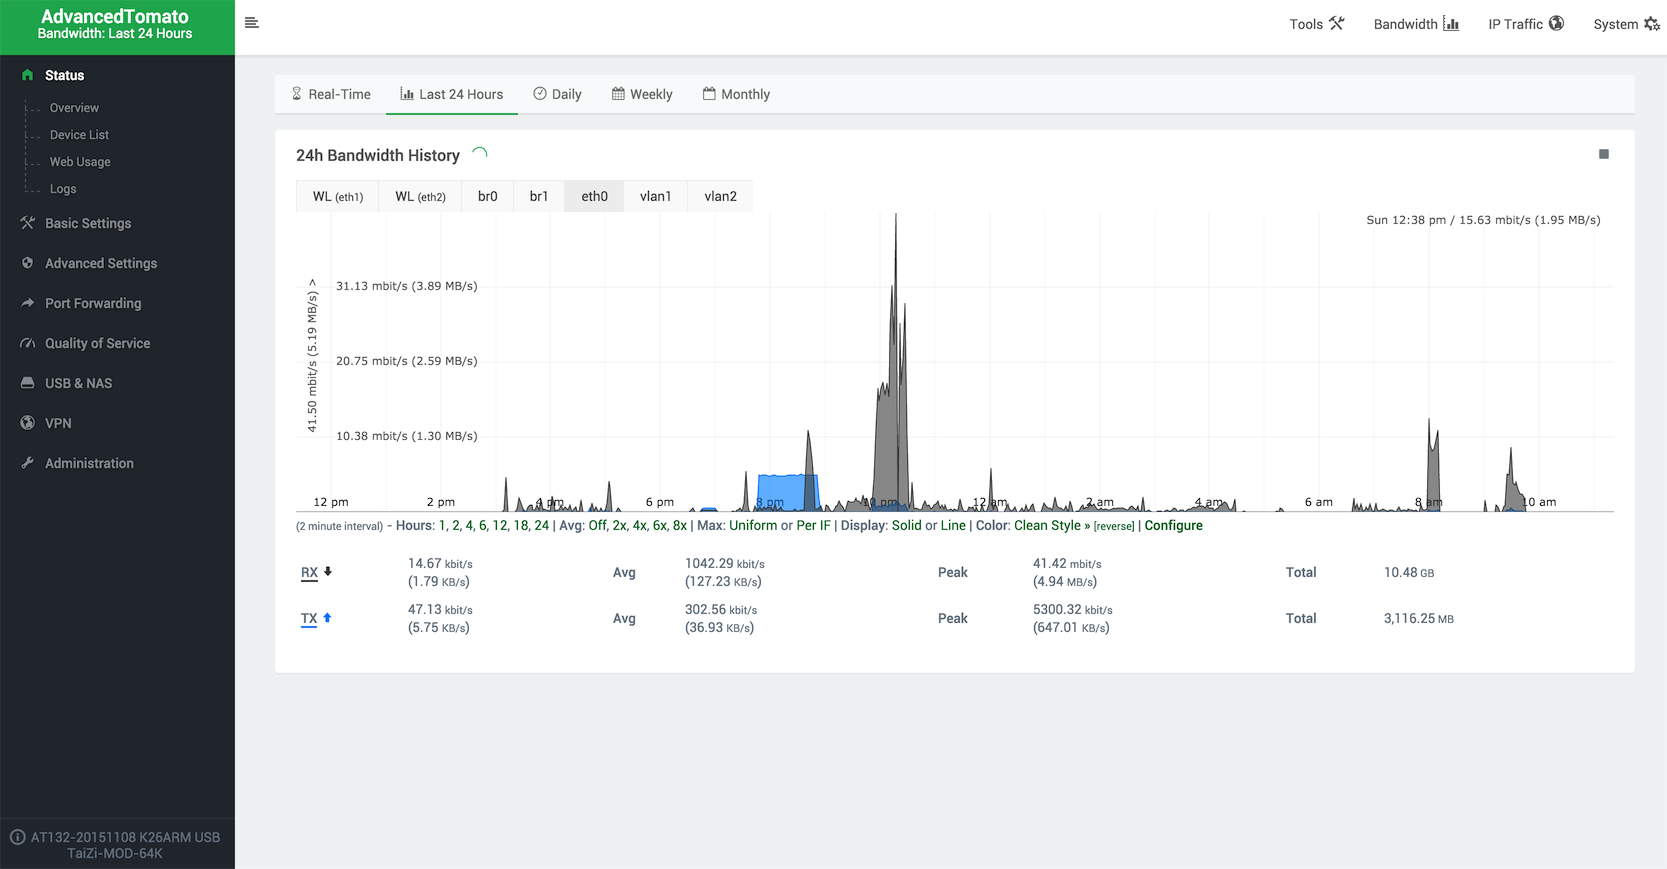The width and height of the screenshot is (1667, 869).
Task: Set averaging to 2x
Action: [620, 526]
